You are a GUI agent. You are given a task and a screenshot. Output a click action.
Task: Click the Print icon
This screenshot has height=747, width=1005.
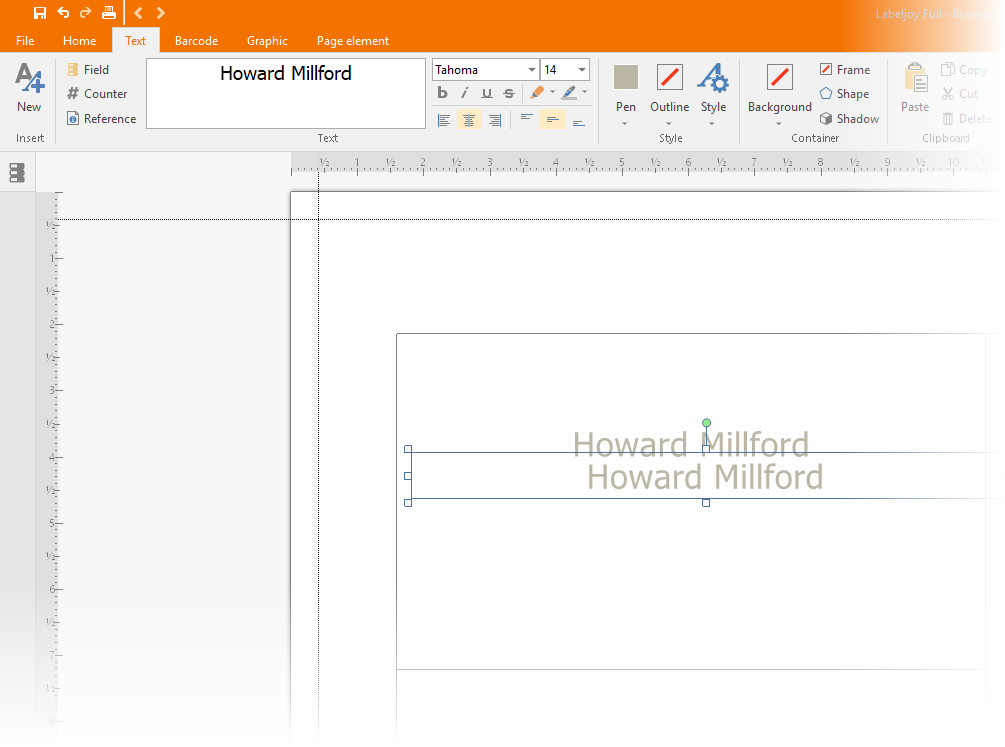(x=109, y=13)
